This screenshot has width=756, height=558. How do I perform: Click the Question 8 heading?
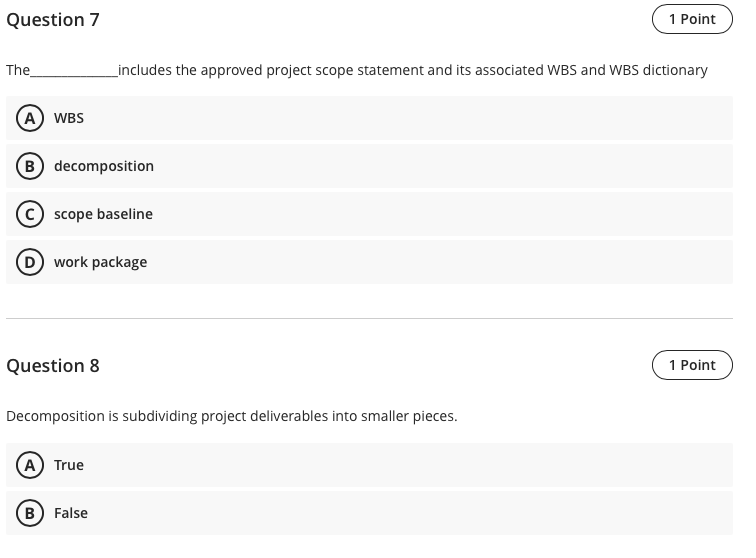53,366
